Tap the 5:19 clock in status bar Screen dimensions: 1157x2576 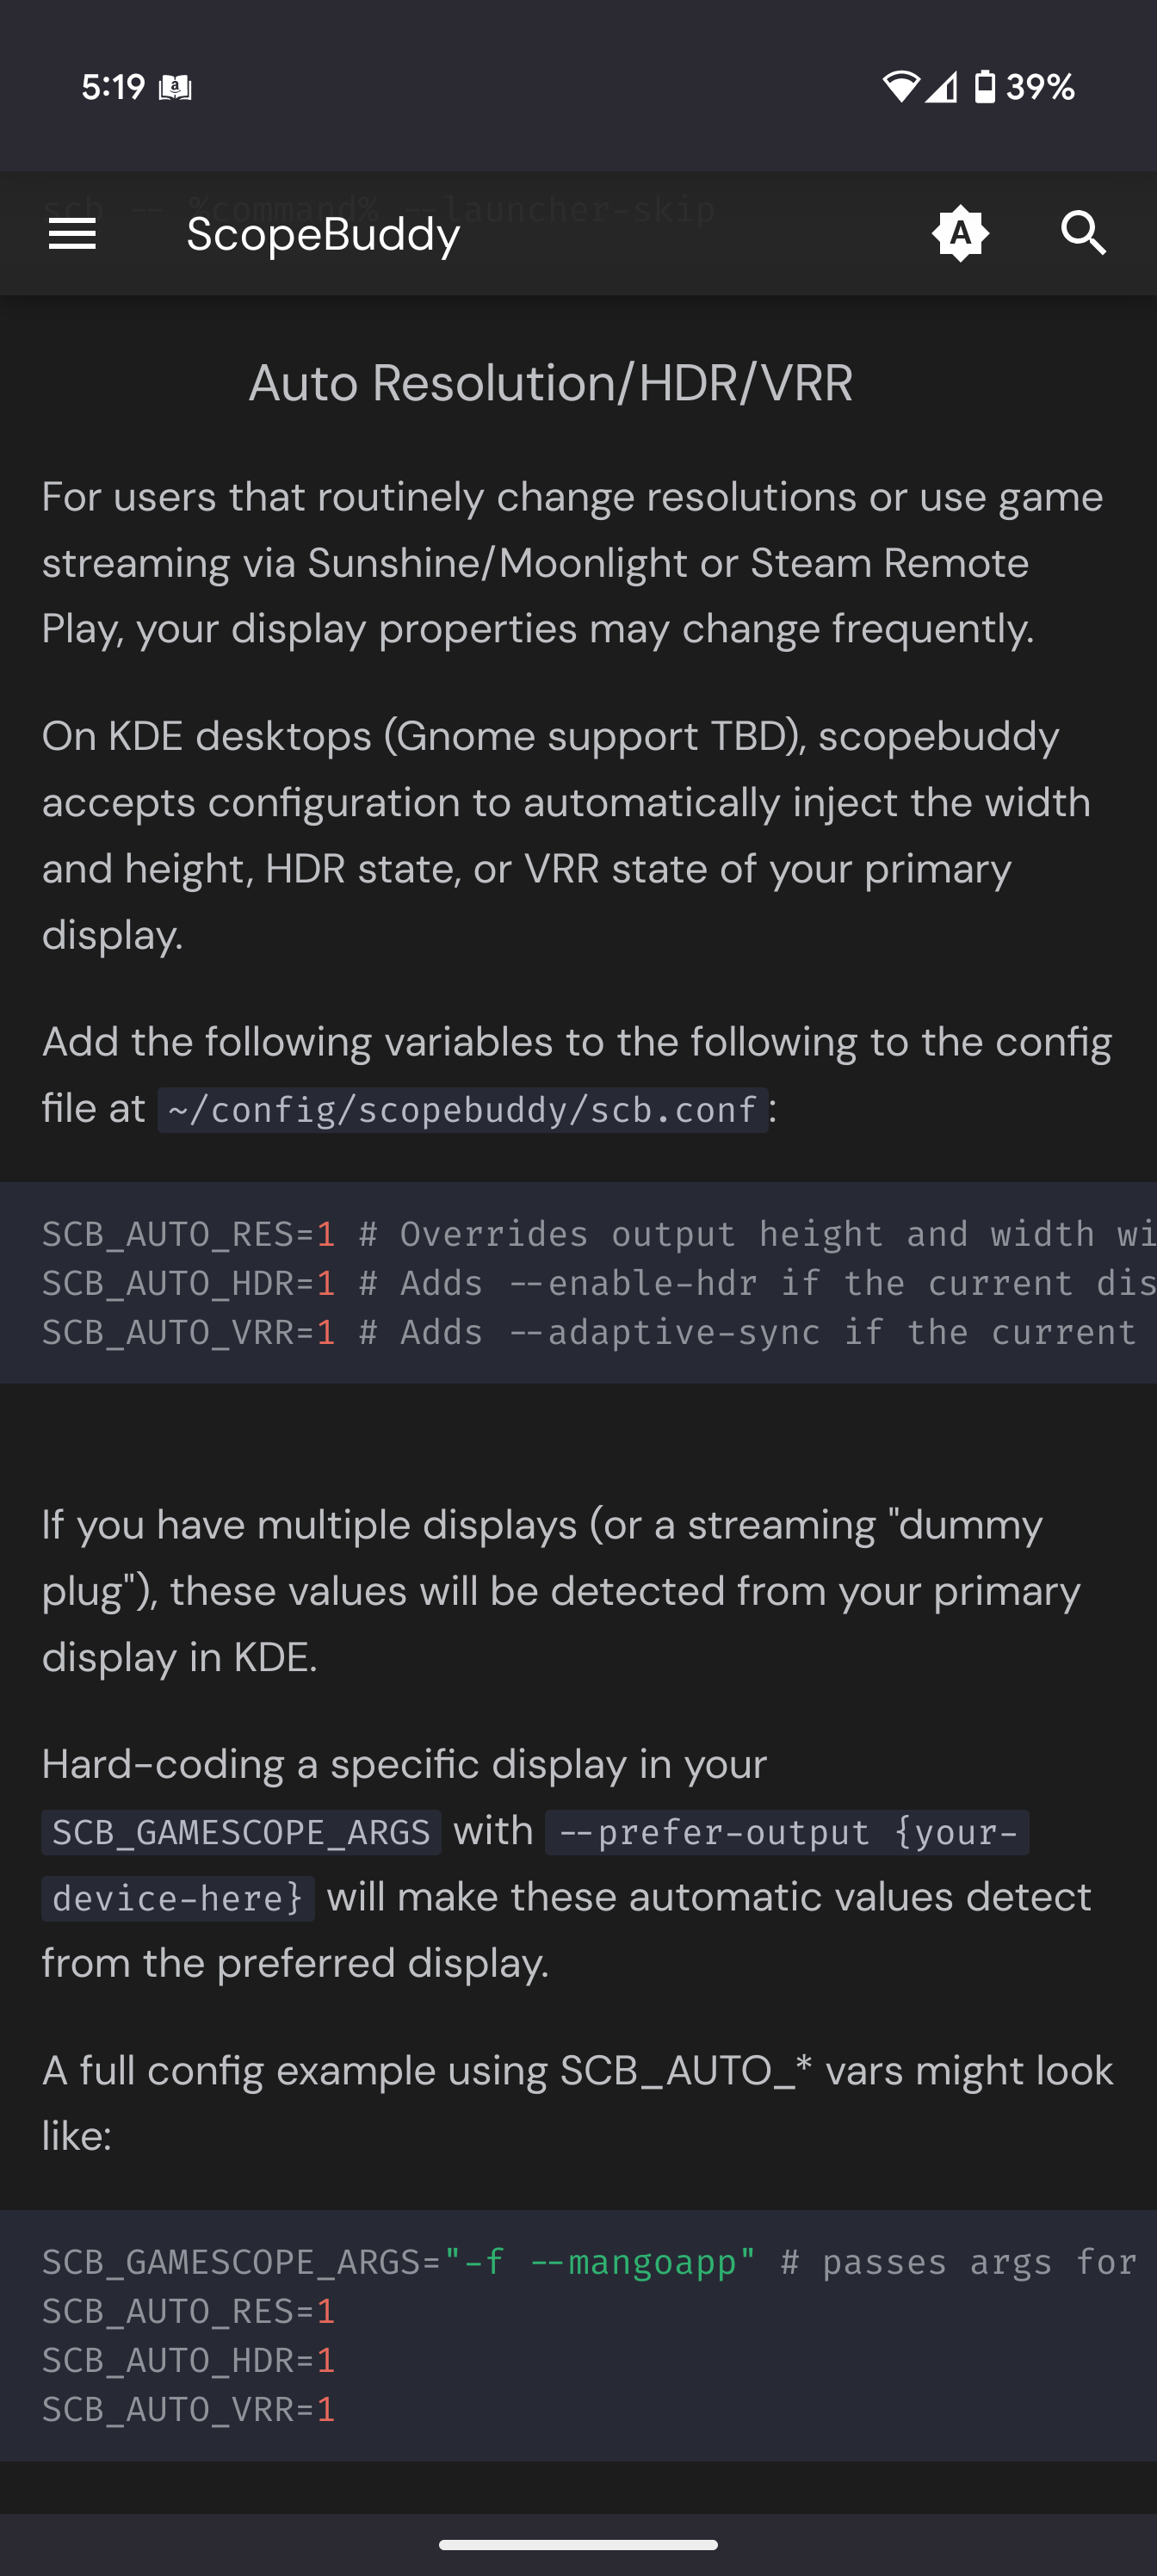point(113,87)
